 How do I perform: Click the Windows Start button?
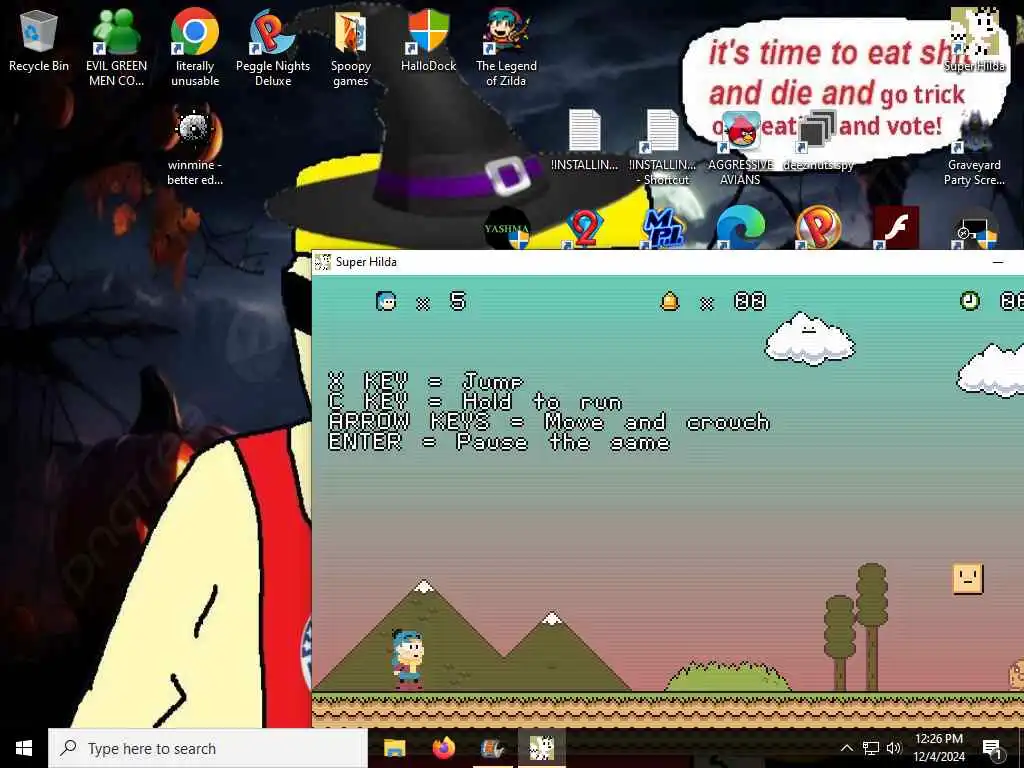[24, 748]
